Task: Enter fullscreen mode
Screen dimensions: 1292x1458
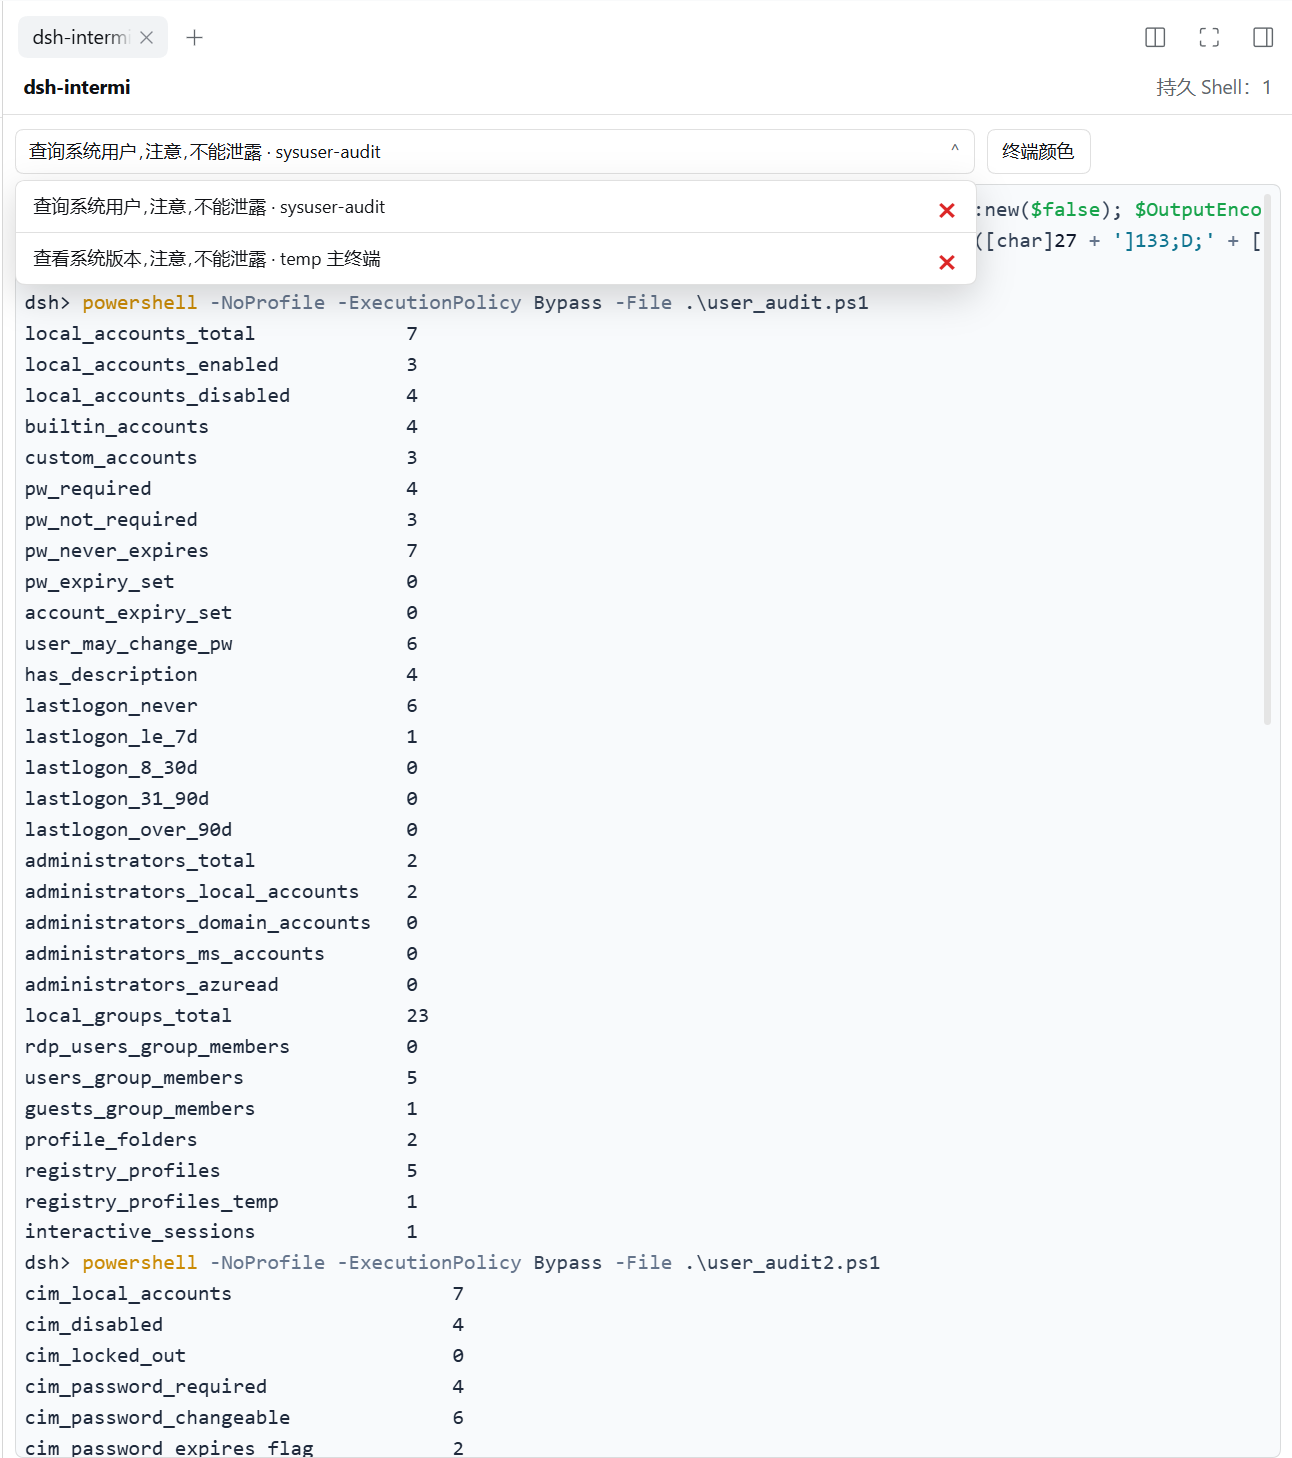Action: tap(1209, 37)
